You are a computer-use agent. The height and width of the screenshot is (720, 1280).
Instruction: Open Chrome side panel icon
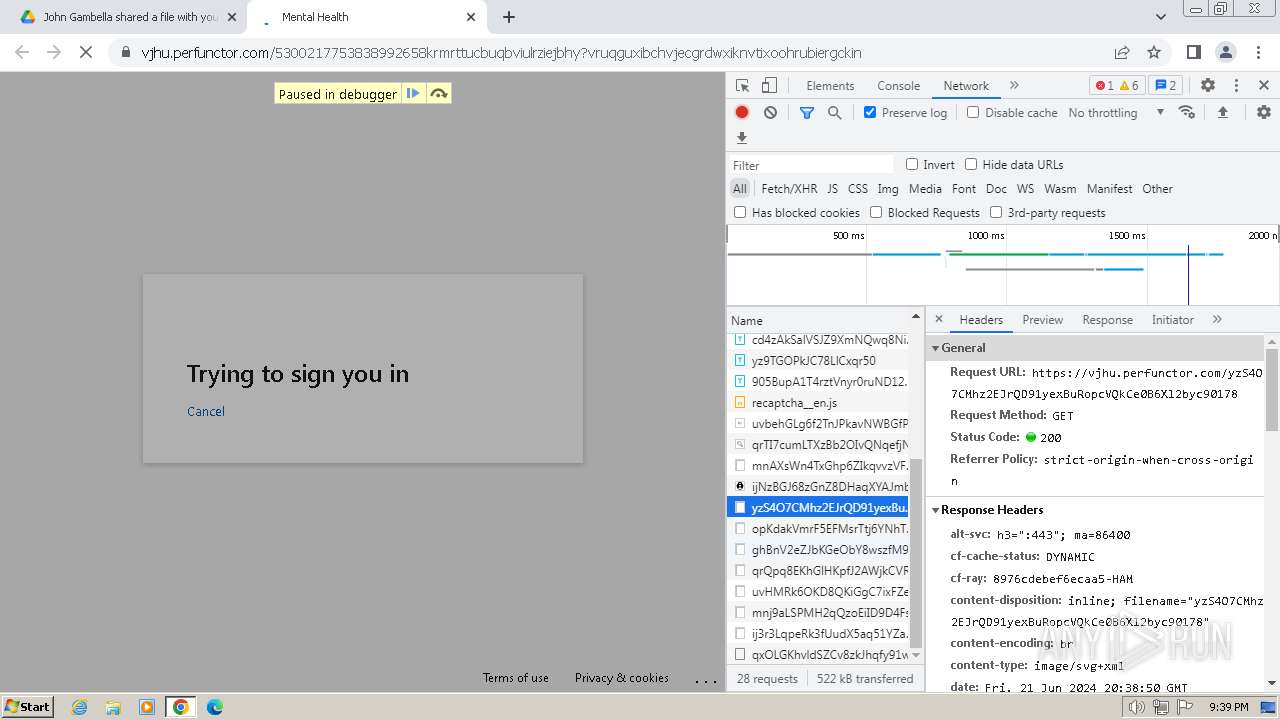pyautogui.click(x=1193, y=52)
